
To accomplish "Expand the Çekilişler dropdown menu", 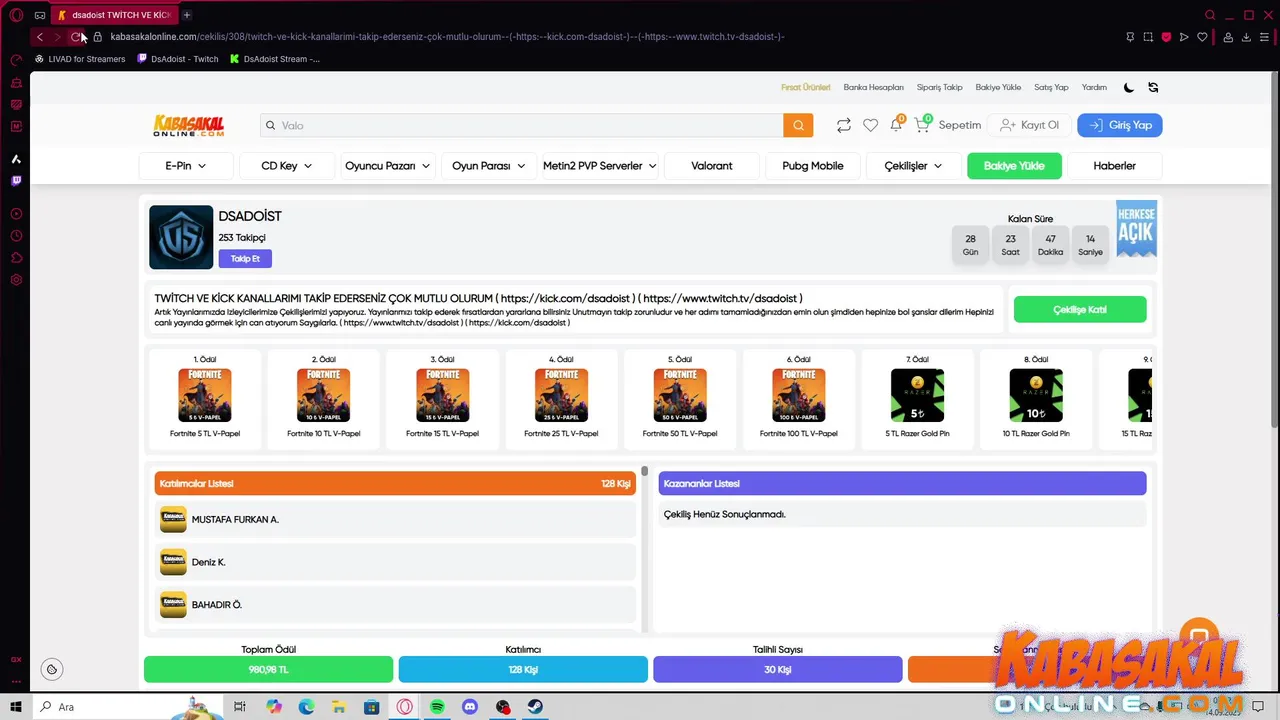I will [913, 166].
